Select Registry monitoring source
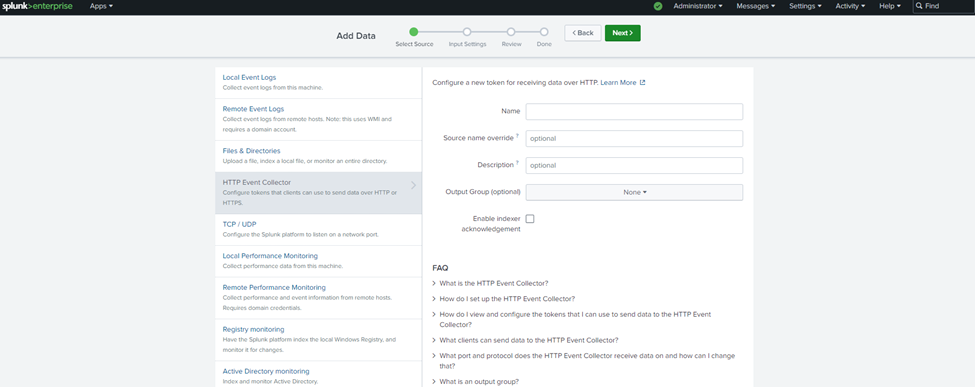Image resolution: width=975 pixels, height=387 pixels. (x=318, y=339)
